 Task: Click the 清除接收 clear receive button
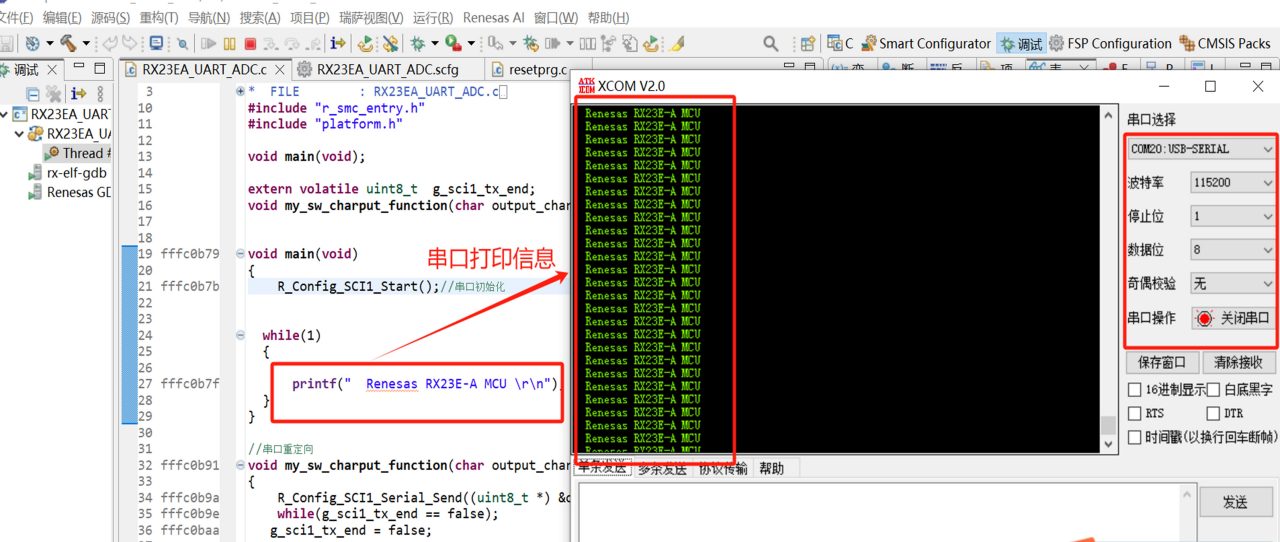(1238, 362)
